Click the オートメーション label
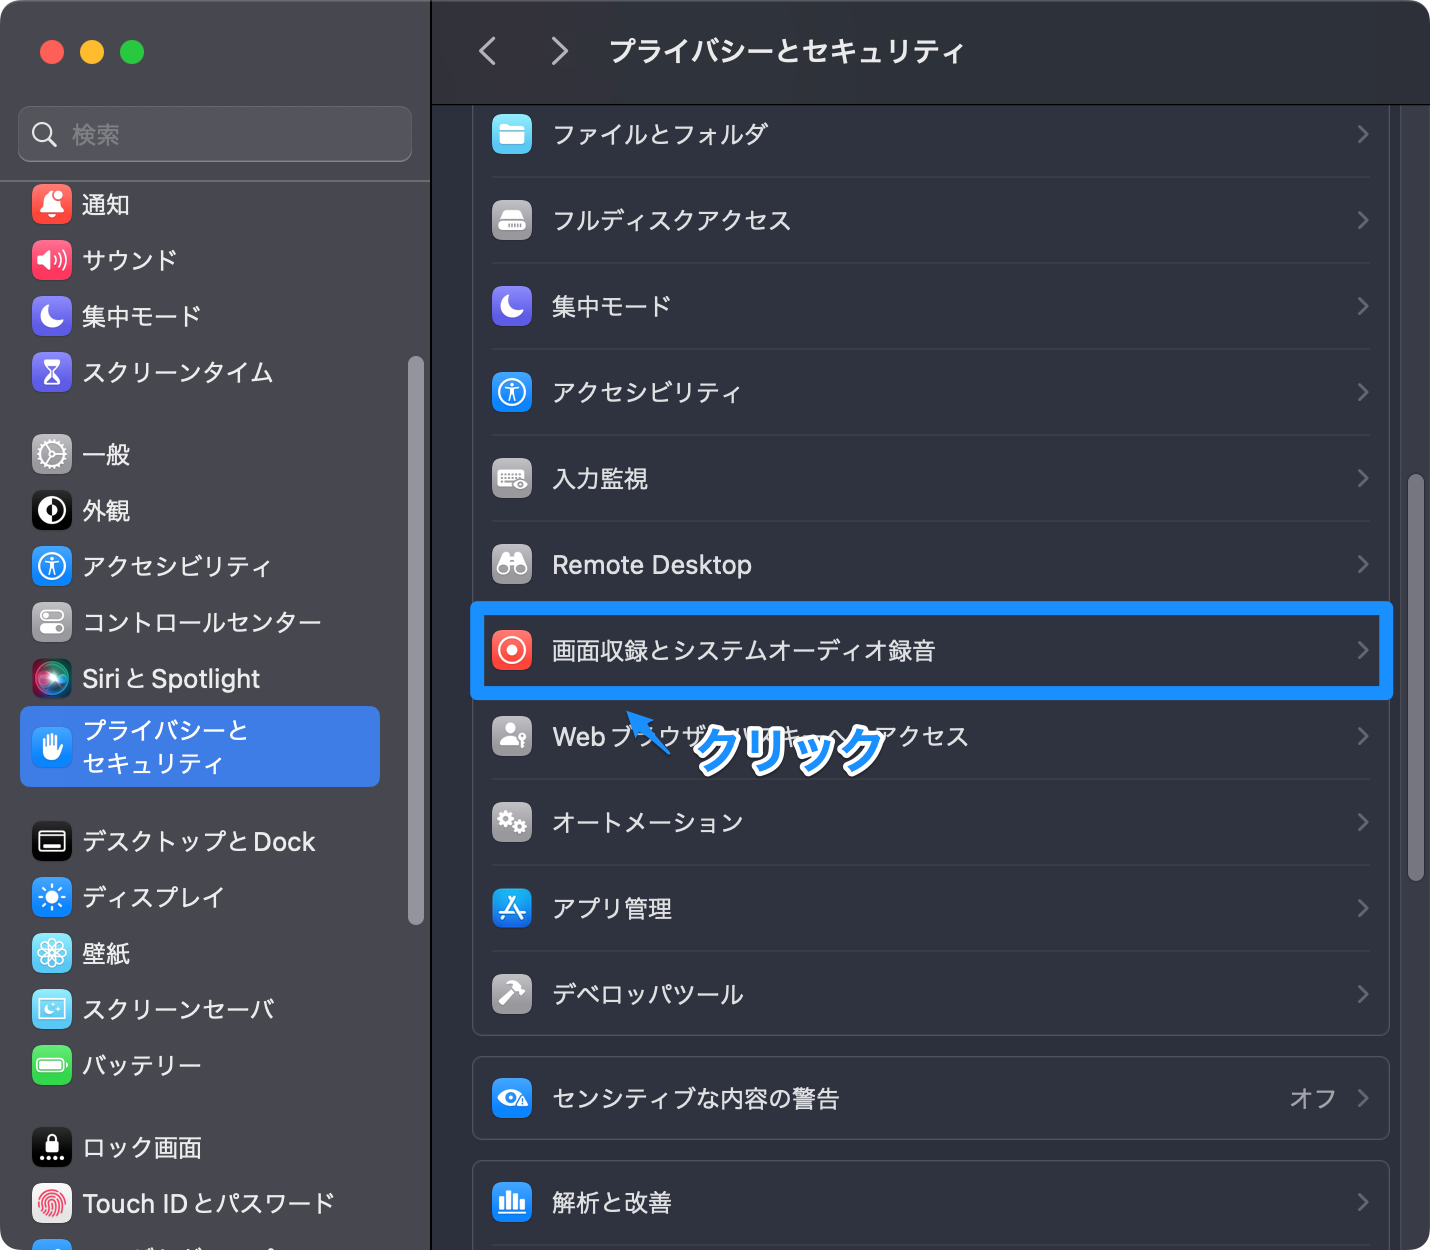 click(648, 822)
